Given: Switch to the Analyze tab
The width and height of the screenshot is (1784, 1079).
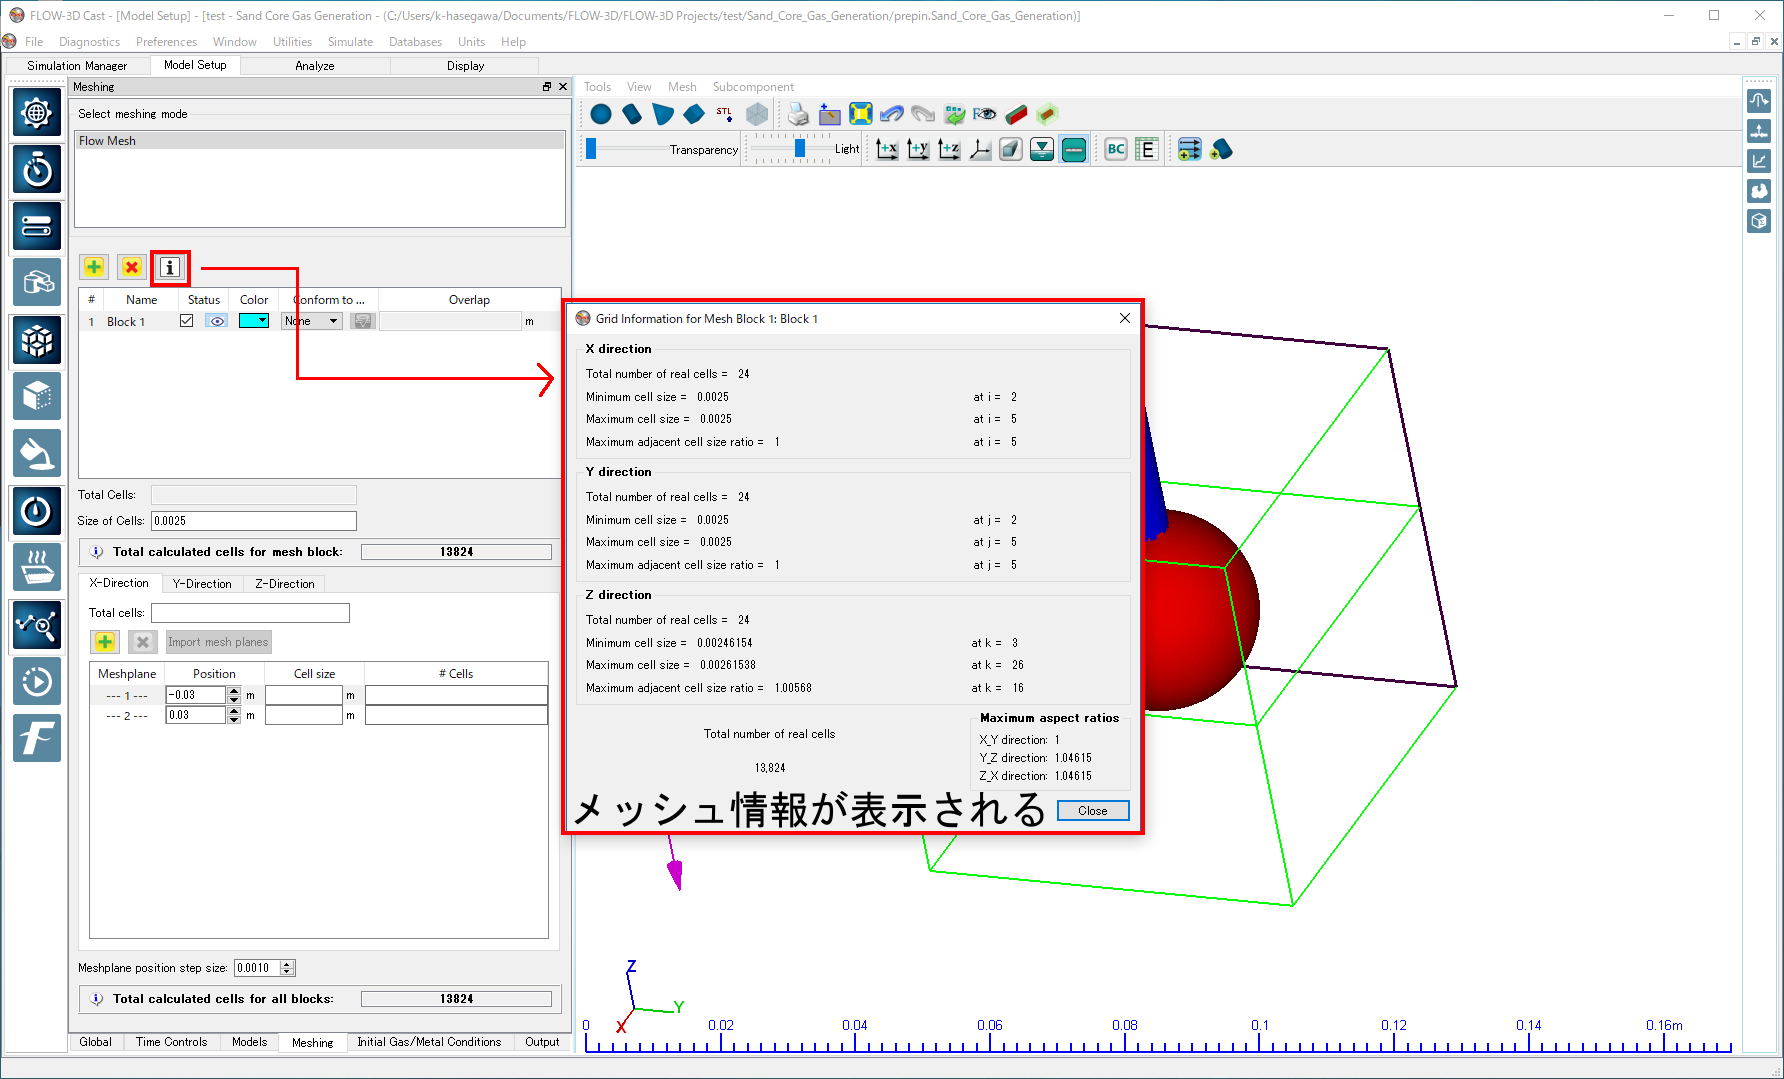Looking at the screenshot, I should pyautogui.click(x=315, y=66).
